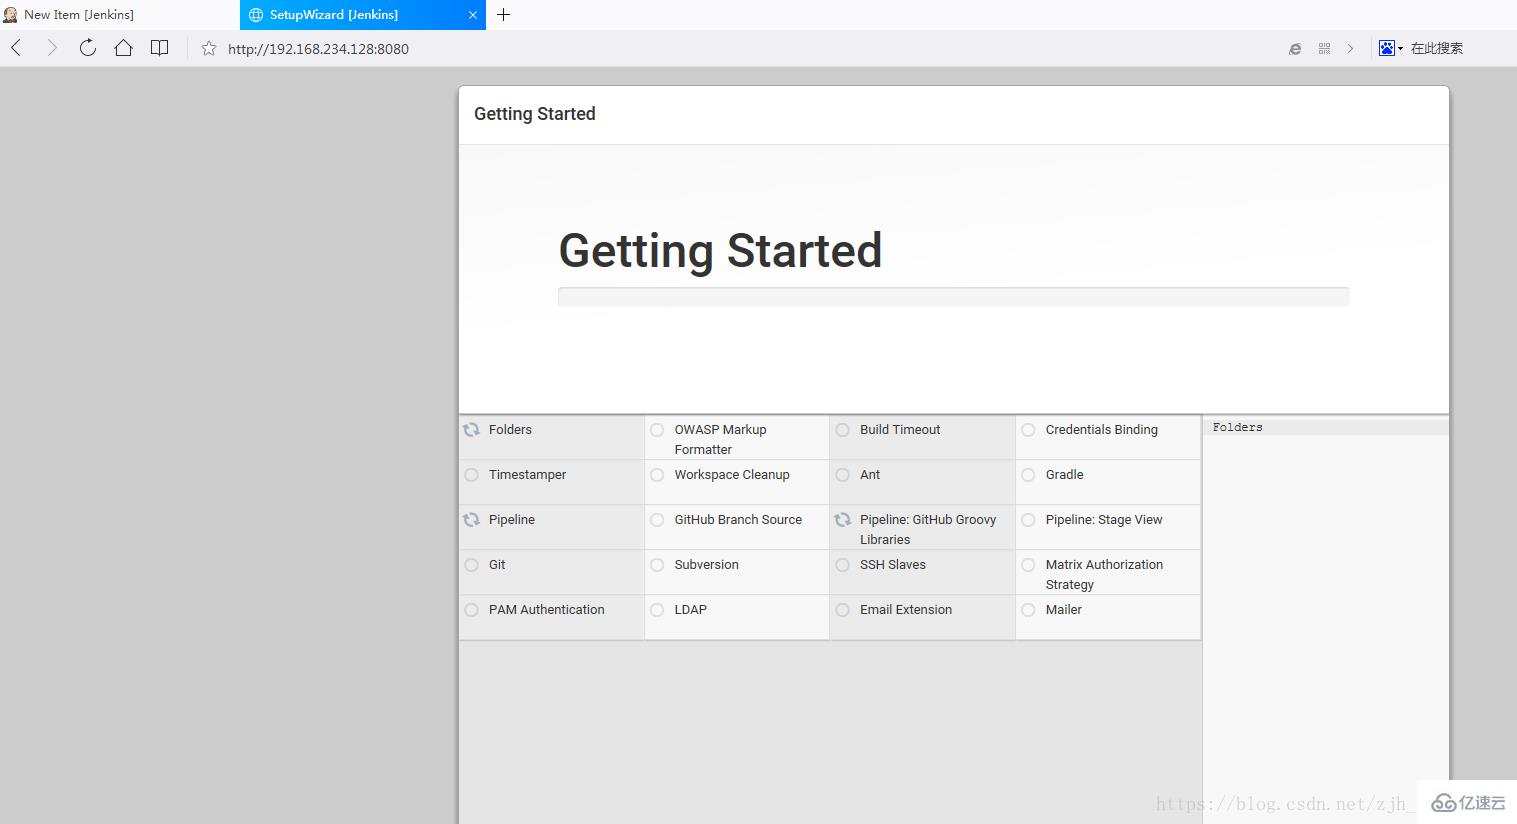Screen dimensions: 1517x824
Task: Click the IE compatibility mode icon
Action: click(x=1295, y=48)
